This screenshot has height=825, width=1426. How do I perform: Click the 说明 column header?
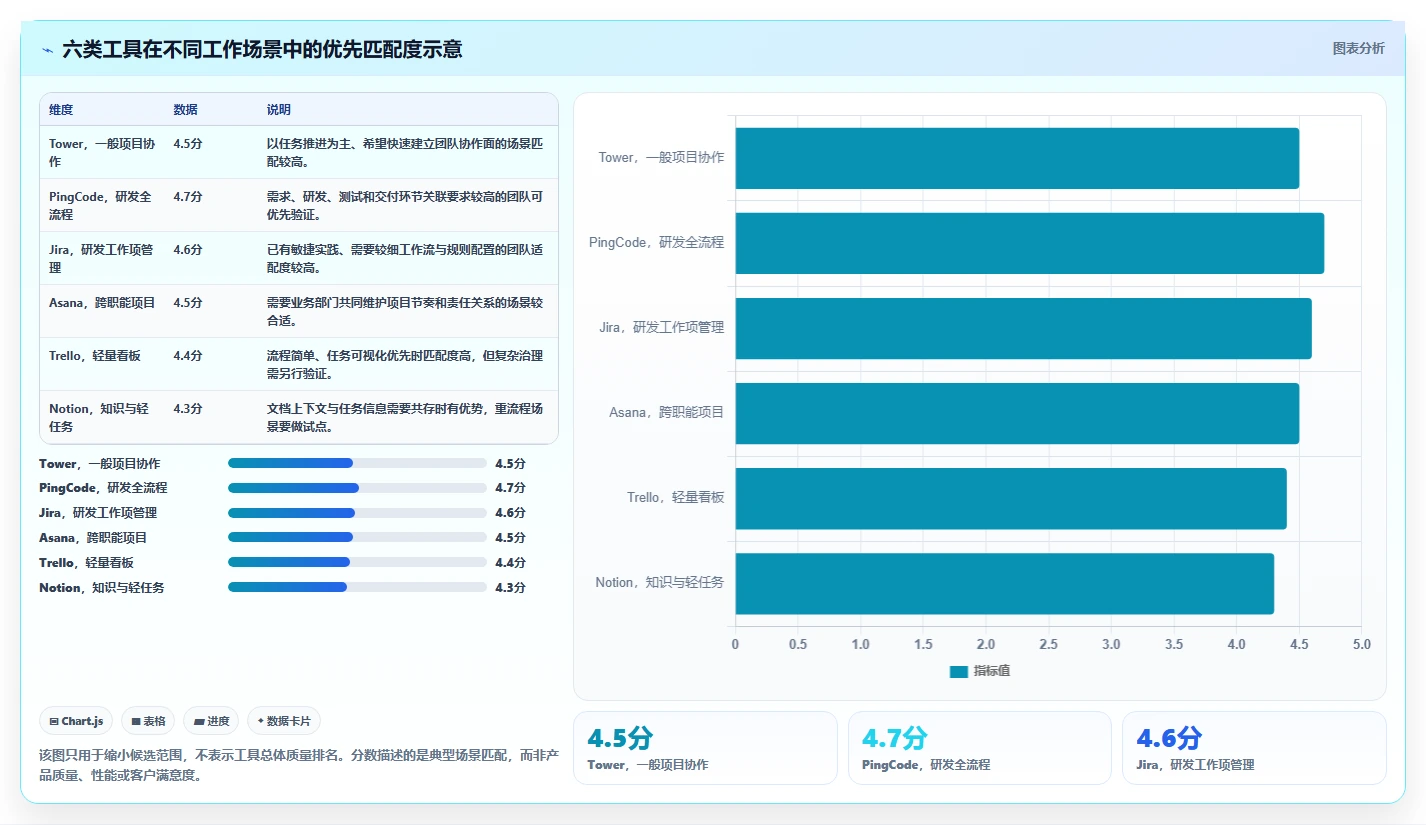click(279, 109)
